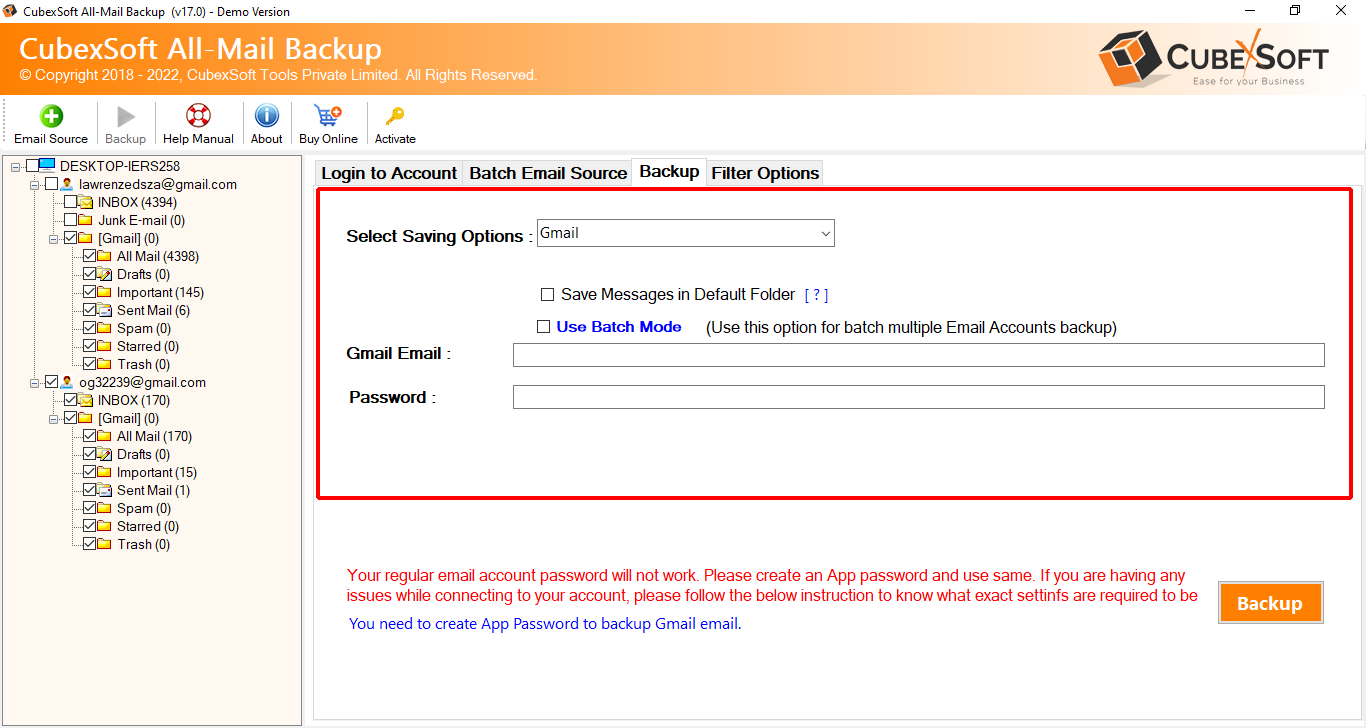Click the Important (145) folder icon
The height and width of the screenshot is (728, 1366).
tap(105, 292)
